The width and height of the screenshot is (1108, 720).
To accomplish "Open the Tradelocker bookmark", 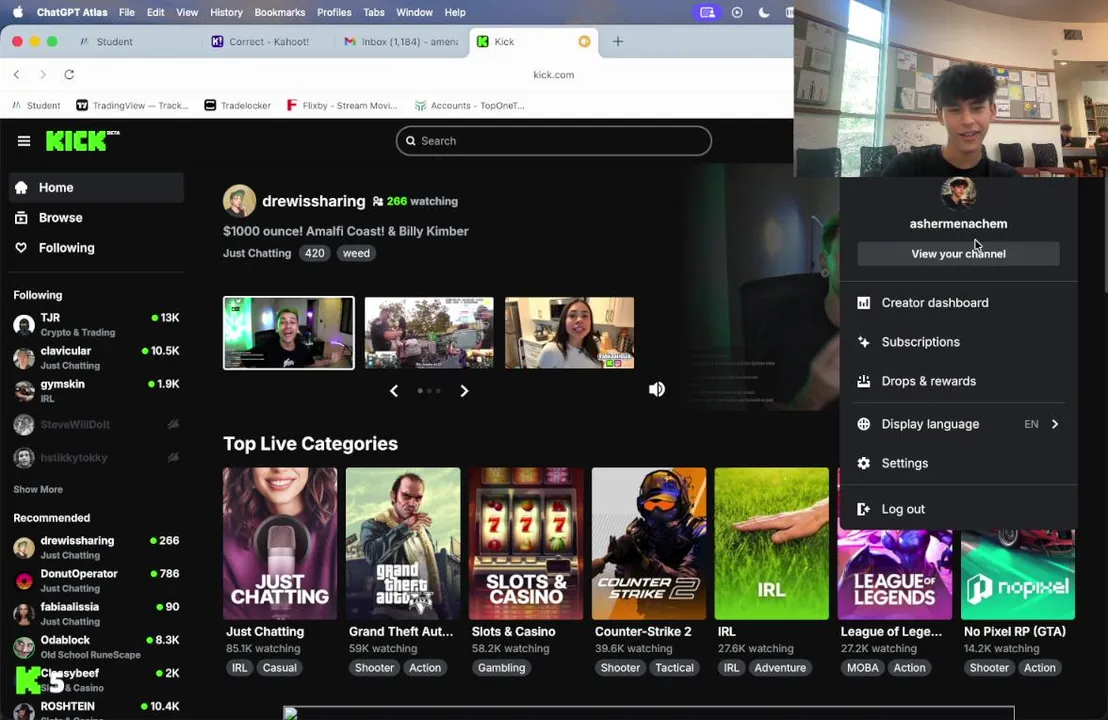I will click(x=237, y=105).
